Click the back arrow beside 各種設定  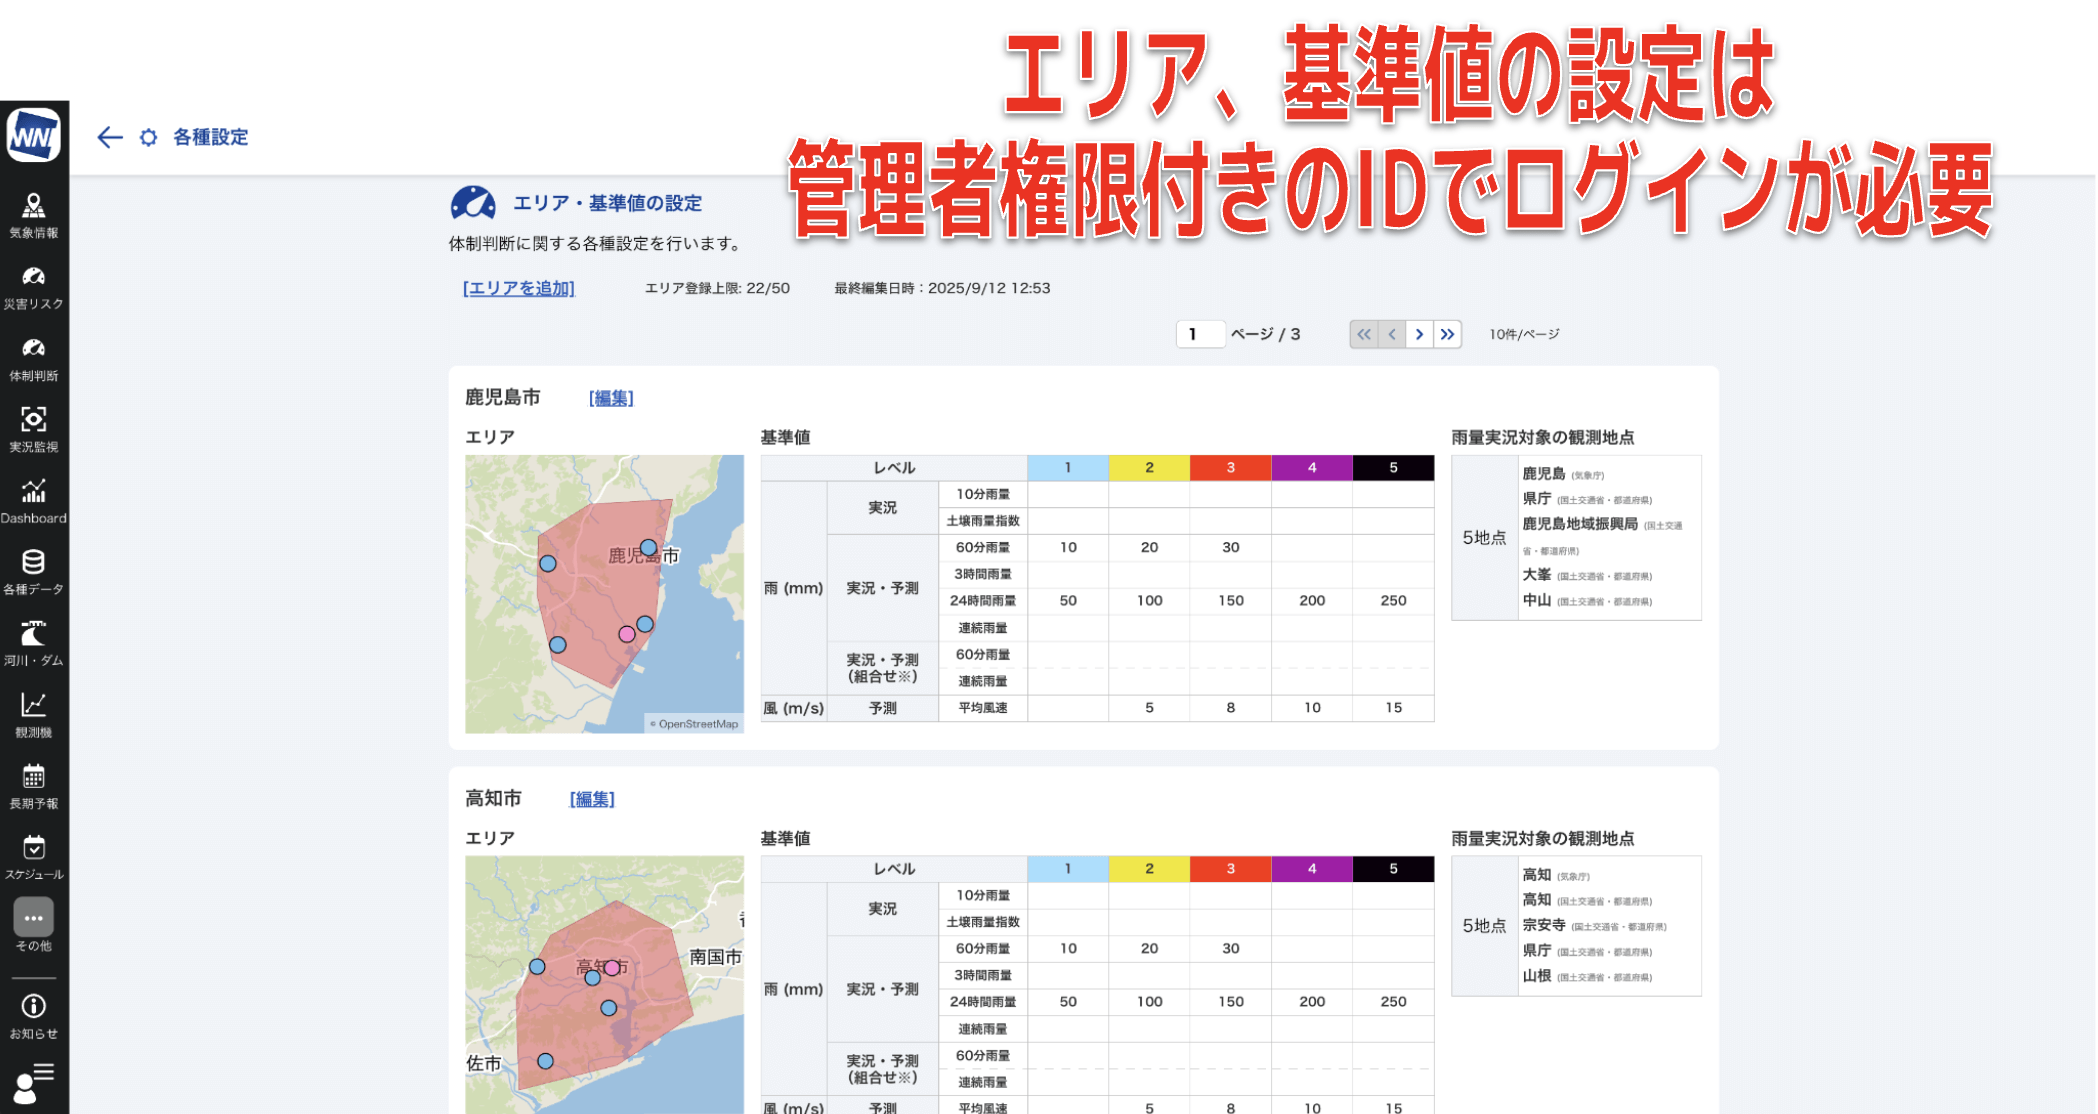pyautogui.click(x=109, y=137)
